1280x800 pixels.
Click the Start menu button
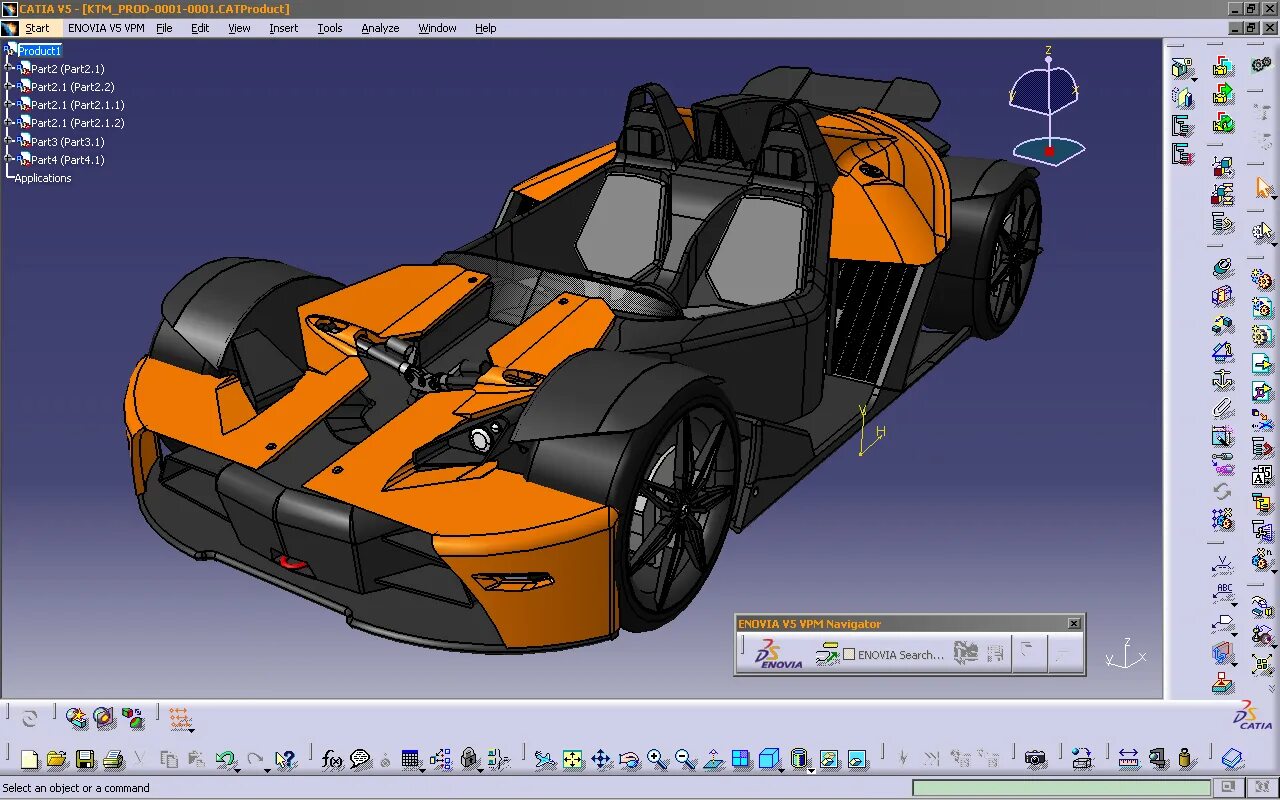click(x=37, y=28)
